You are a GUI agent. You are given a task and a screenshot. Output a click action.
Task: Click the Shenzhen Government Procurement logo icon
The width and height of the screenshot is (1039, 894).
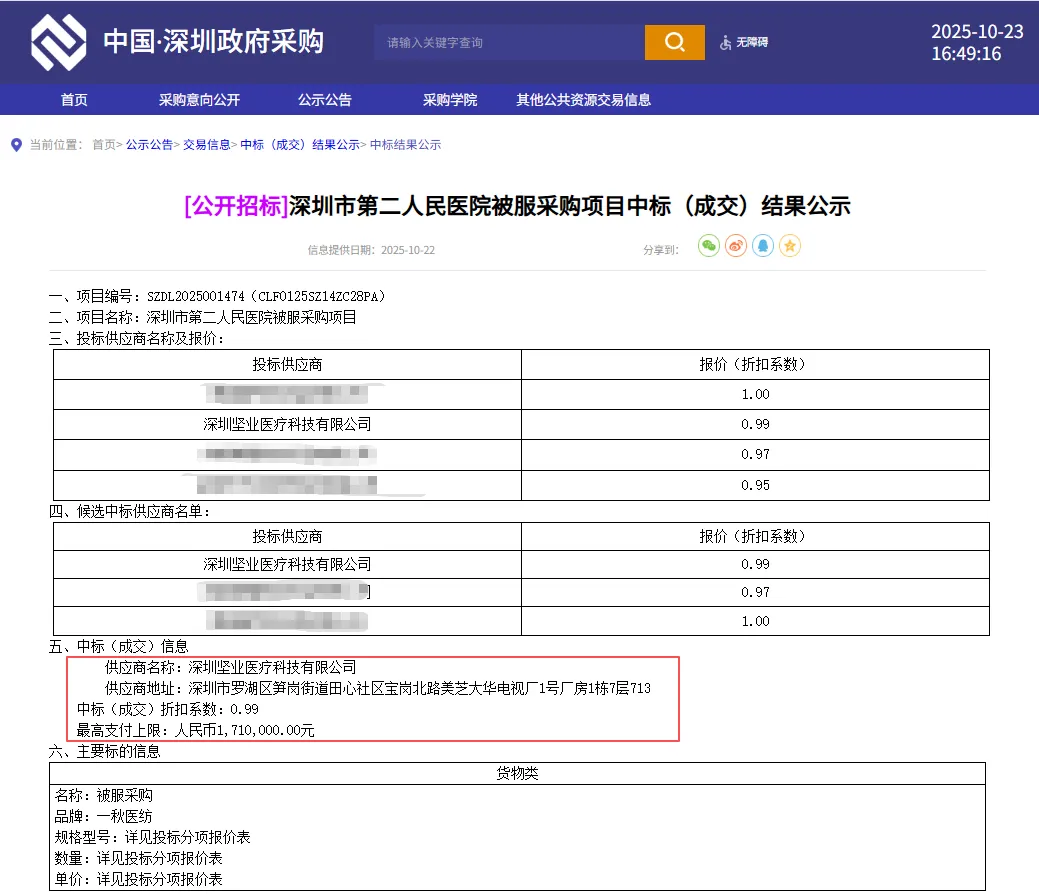[x=58, y=42]
